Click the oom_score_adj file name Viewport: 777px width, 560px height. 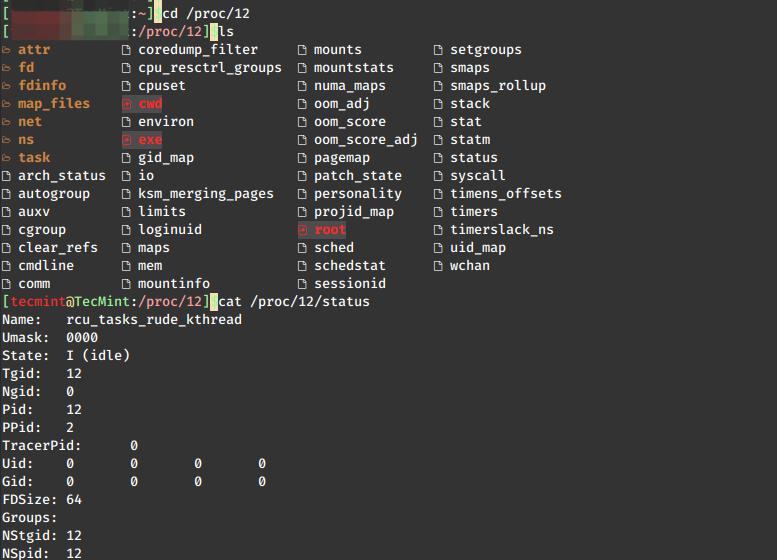366,140
